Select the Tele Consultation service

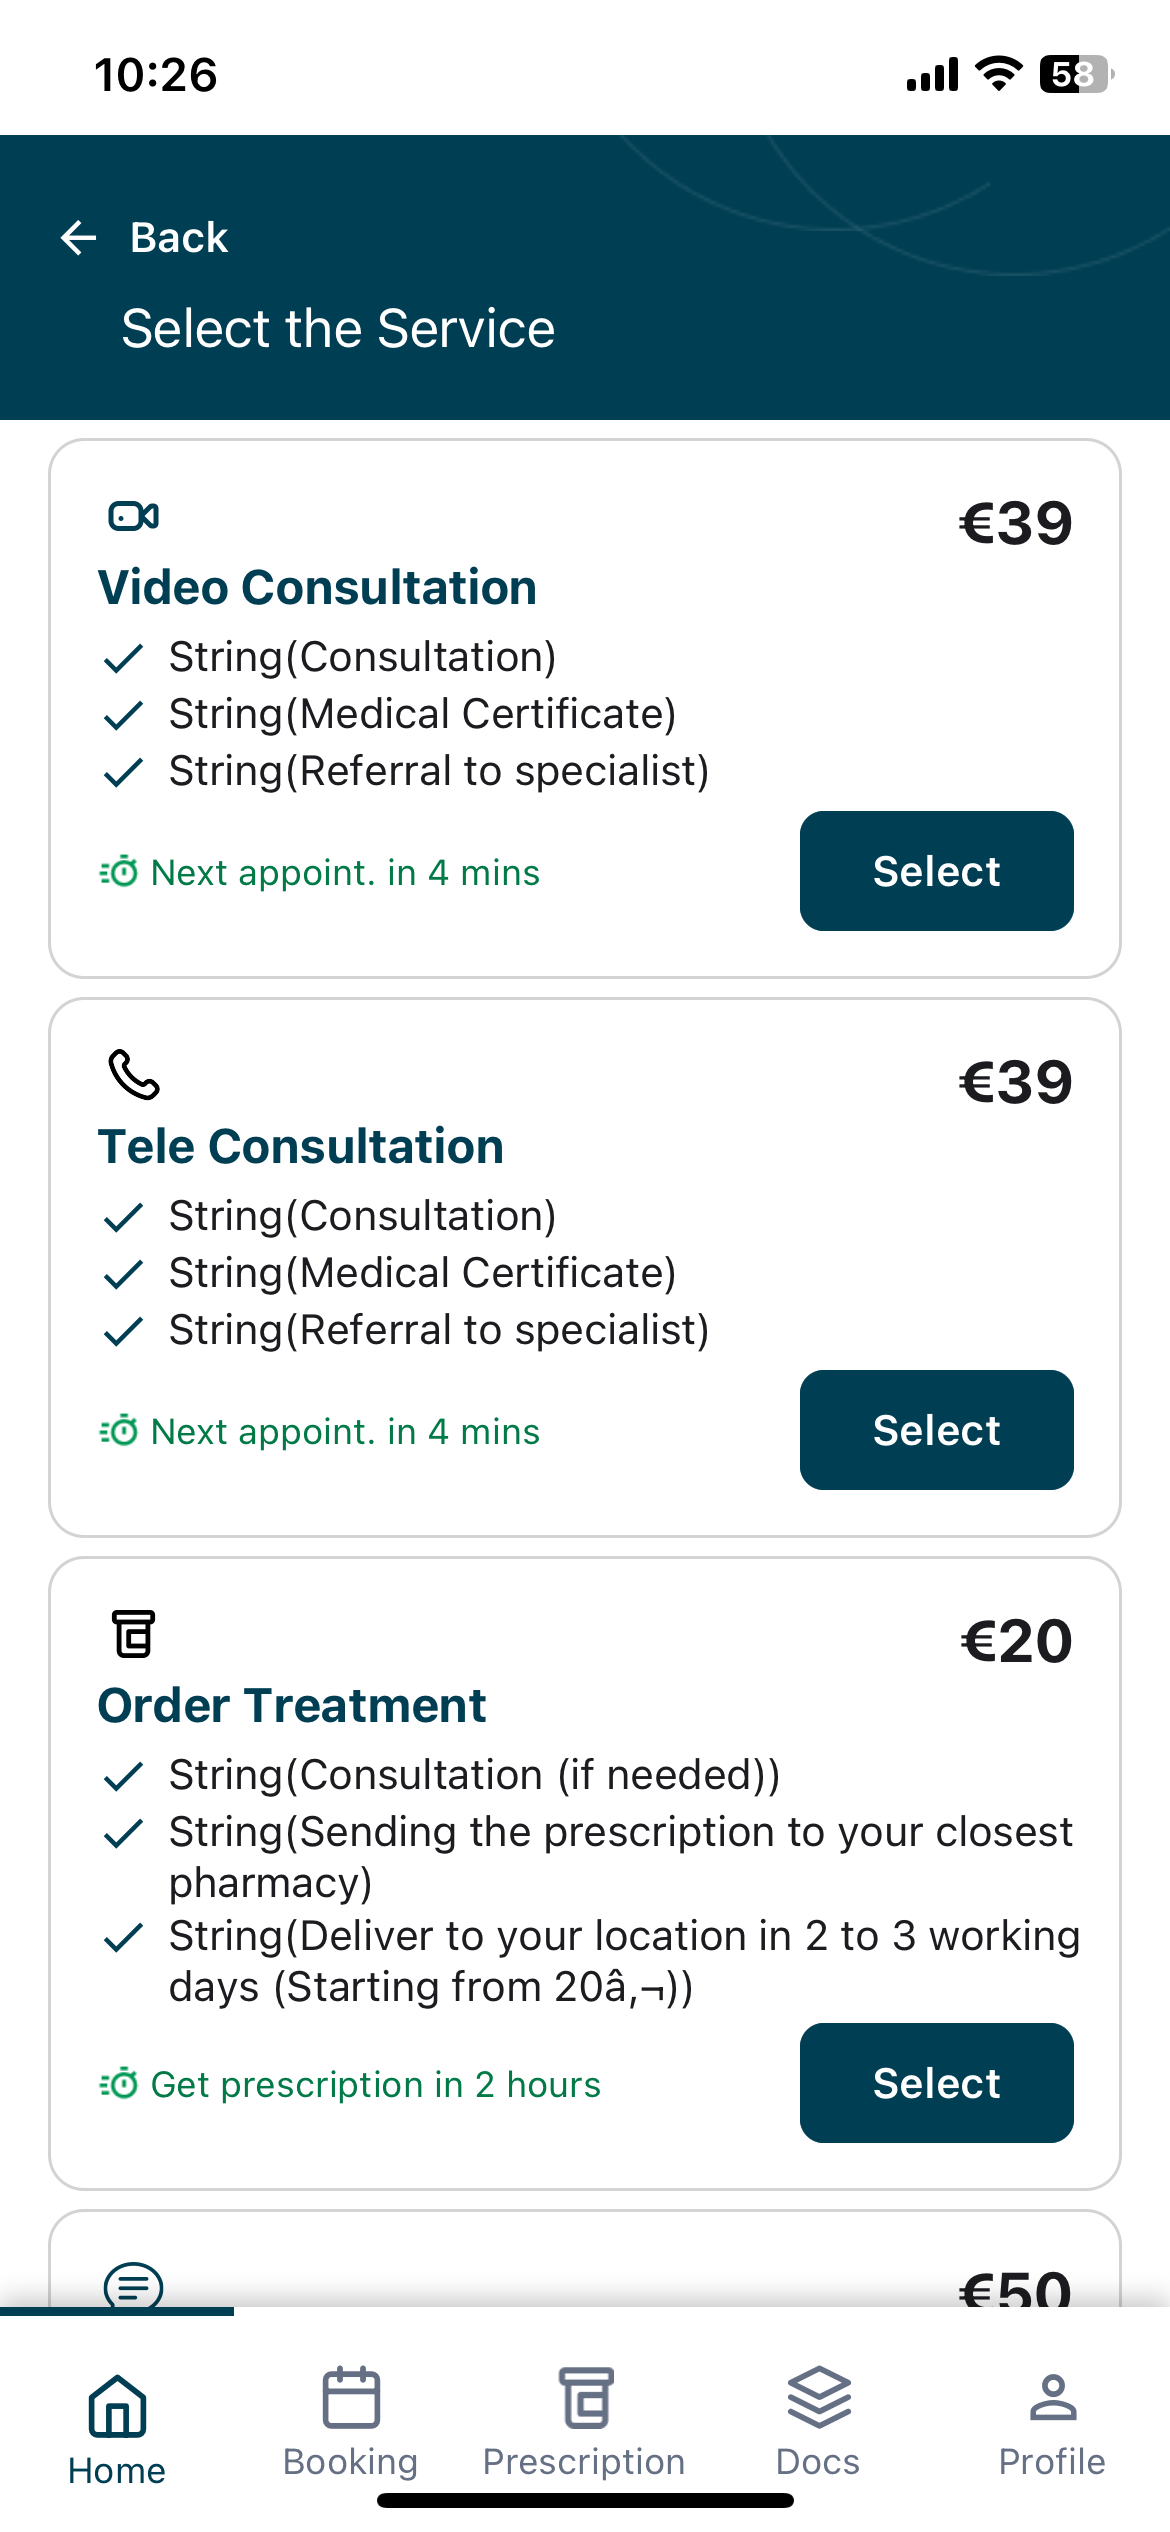[936, 1430]
